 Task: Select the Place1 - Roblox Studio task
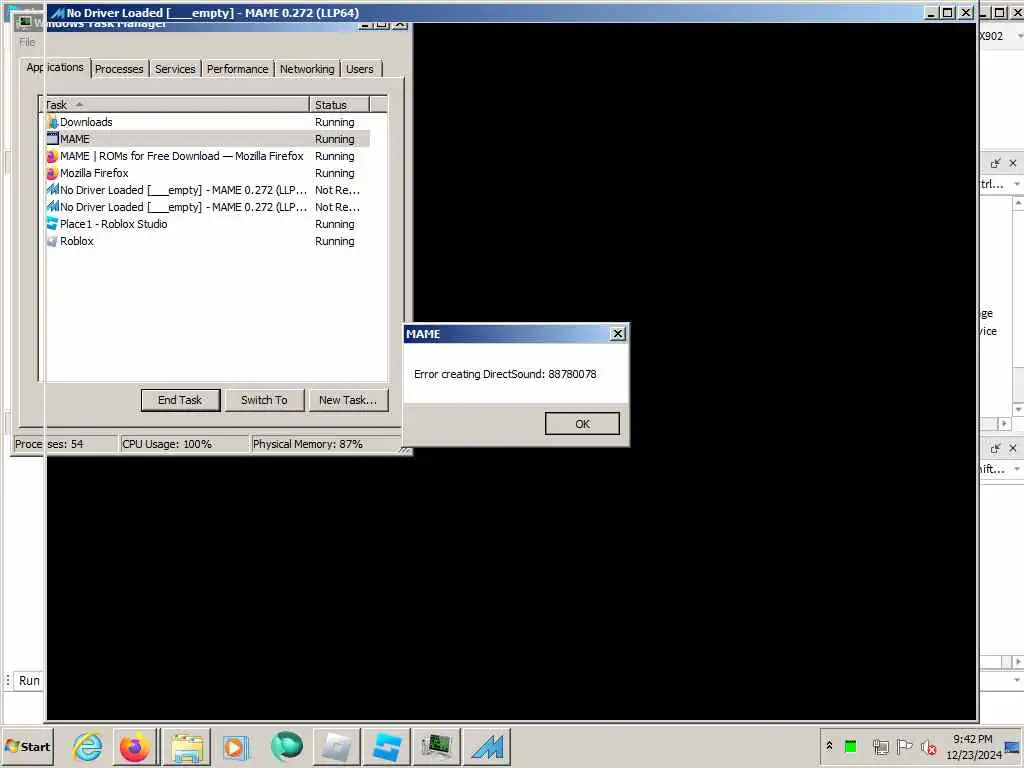tap(208, 224)
